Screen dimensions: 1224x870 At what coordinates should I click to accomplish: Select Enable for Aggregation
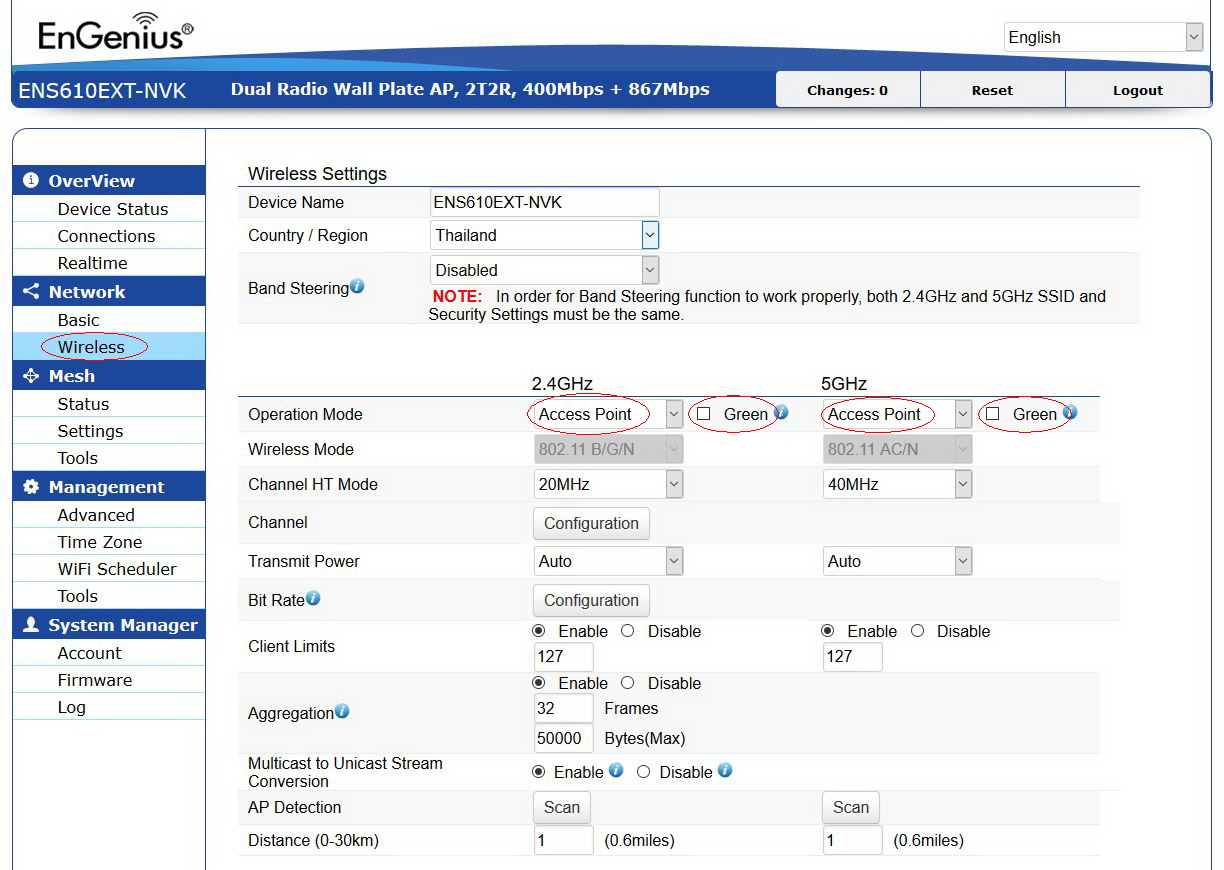click(x=539, y=683)
